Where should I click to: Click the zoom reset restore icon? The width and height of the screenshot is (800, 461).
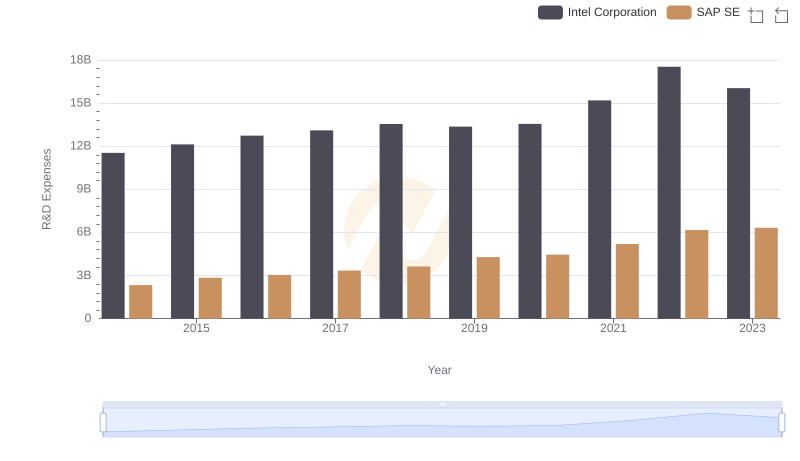781,15
